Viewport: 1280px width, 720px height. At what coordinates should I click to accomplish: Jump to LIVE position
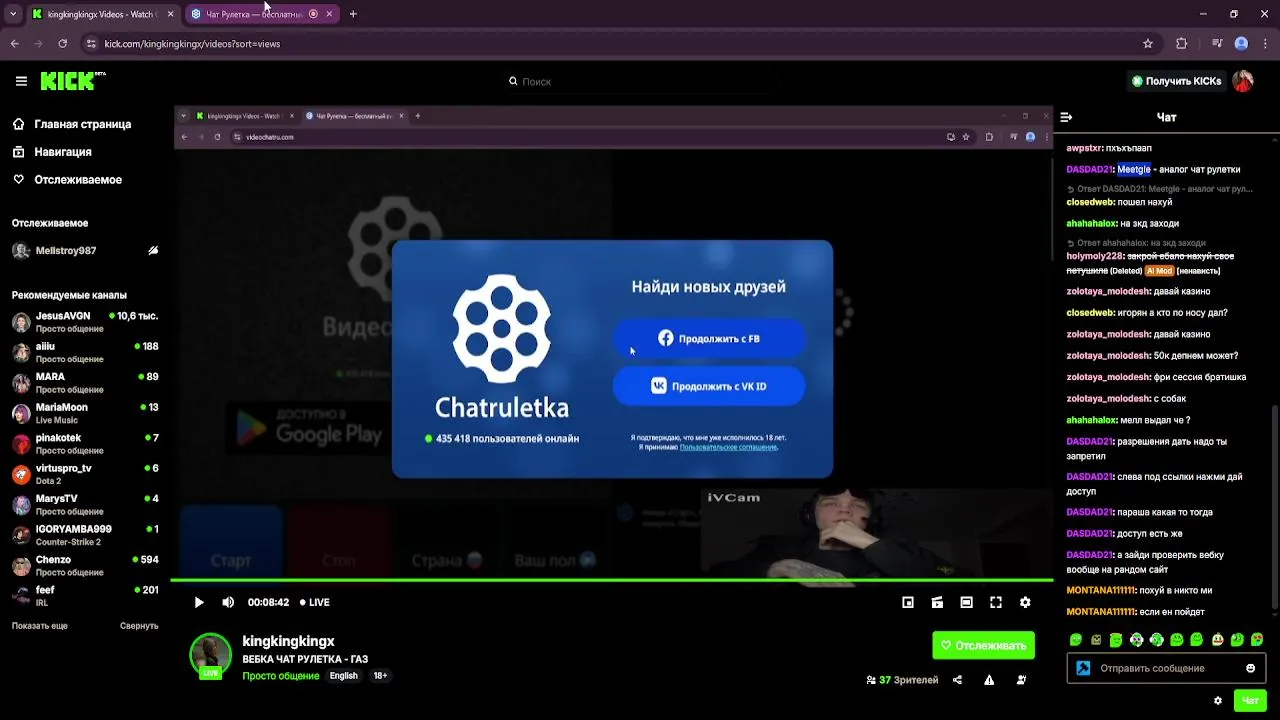click(315, 602)
